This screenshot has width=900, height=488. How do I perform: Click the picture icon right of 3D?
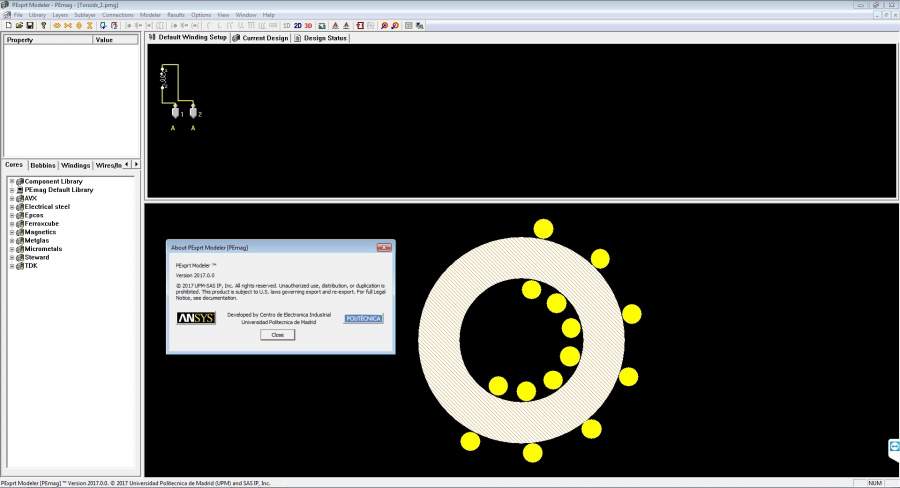tap(322, 26)
